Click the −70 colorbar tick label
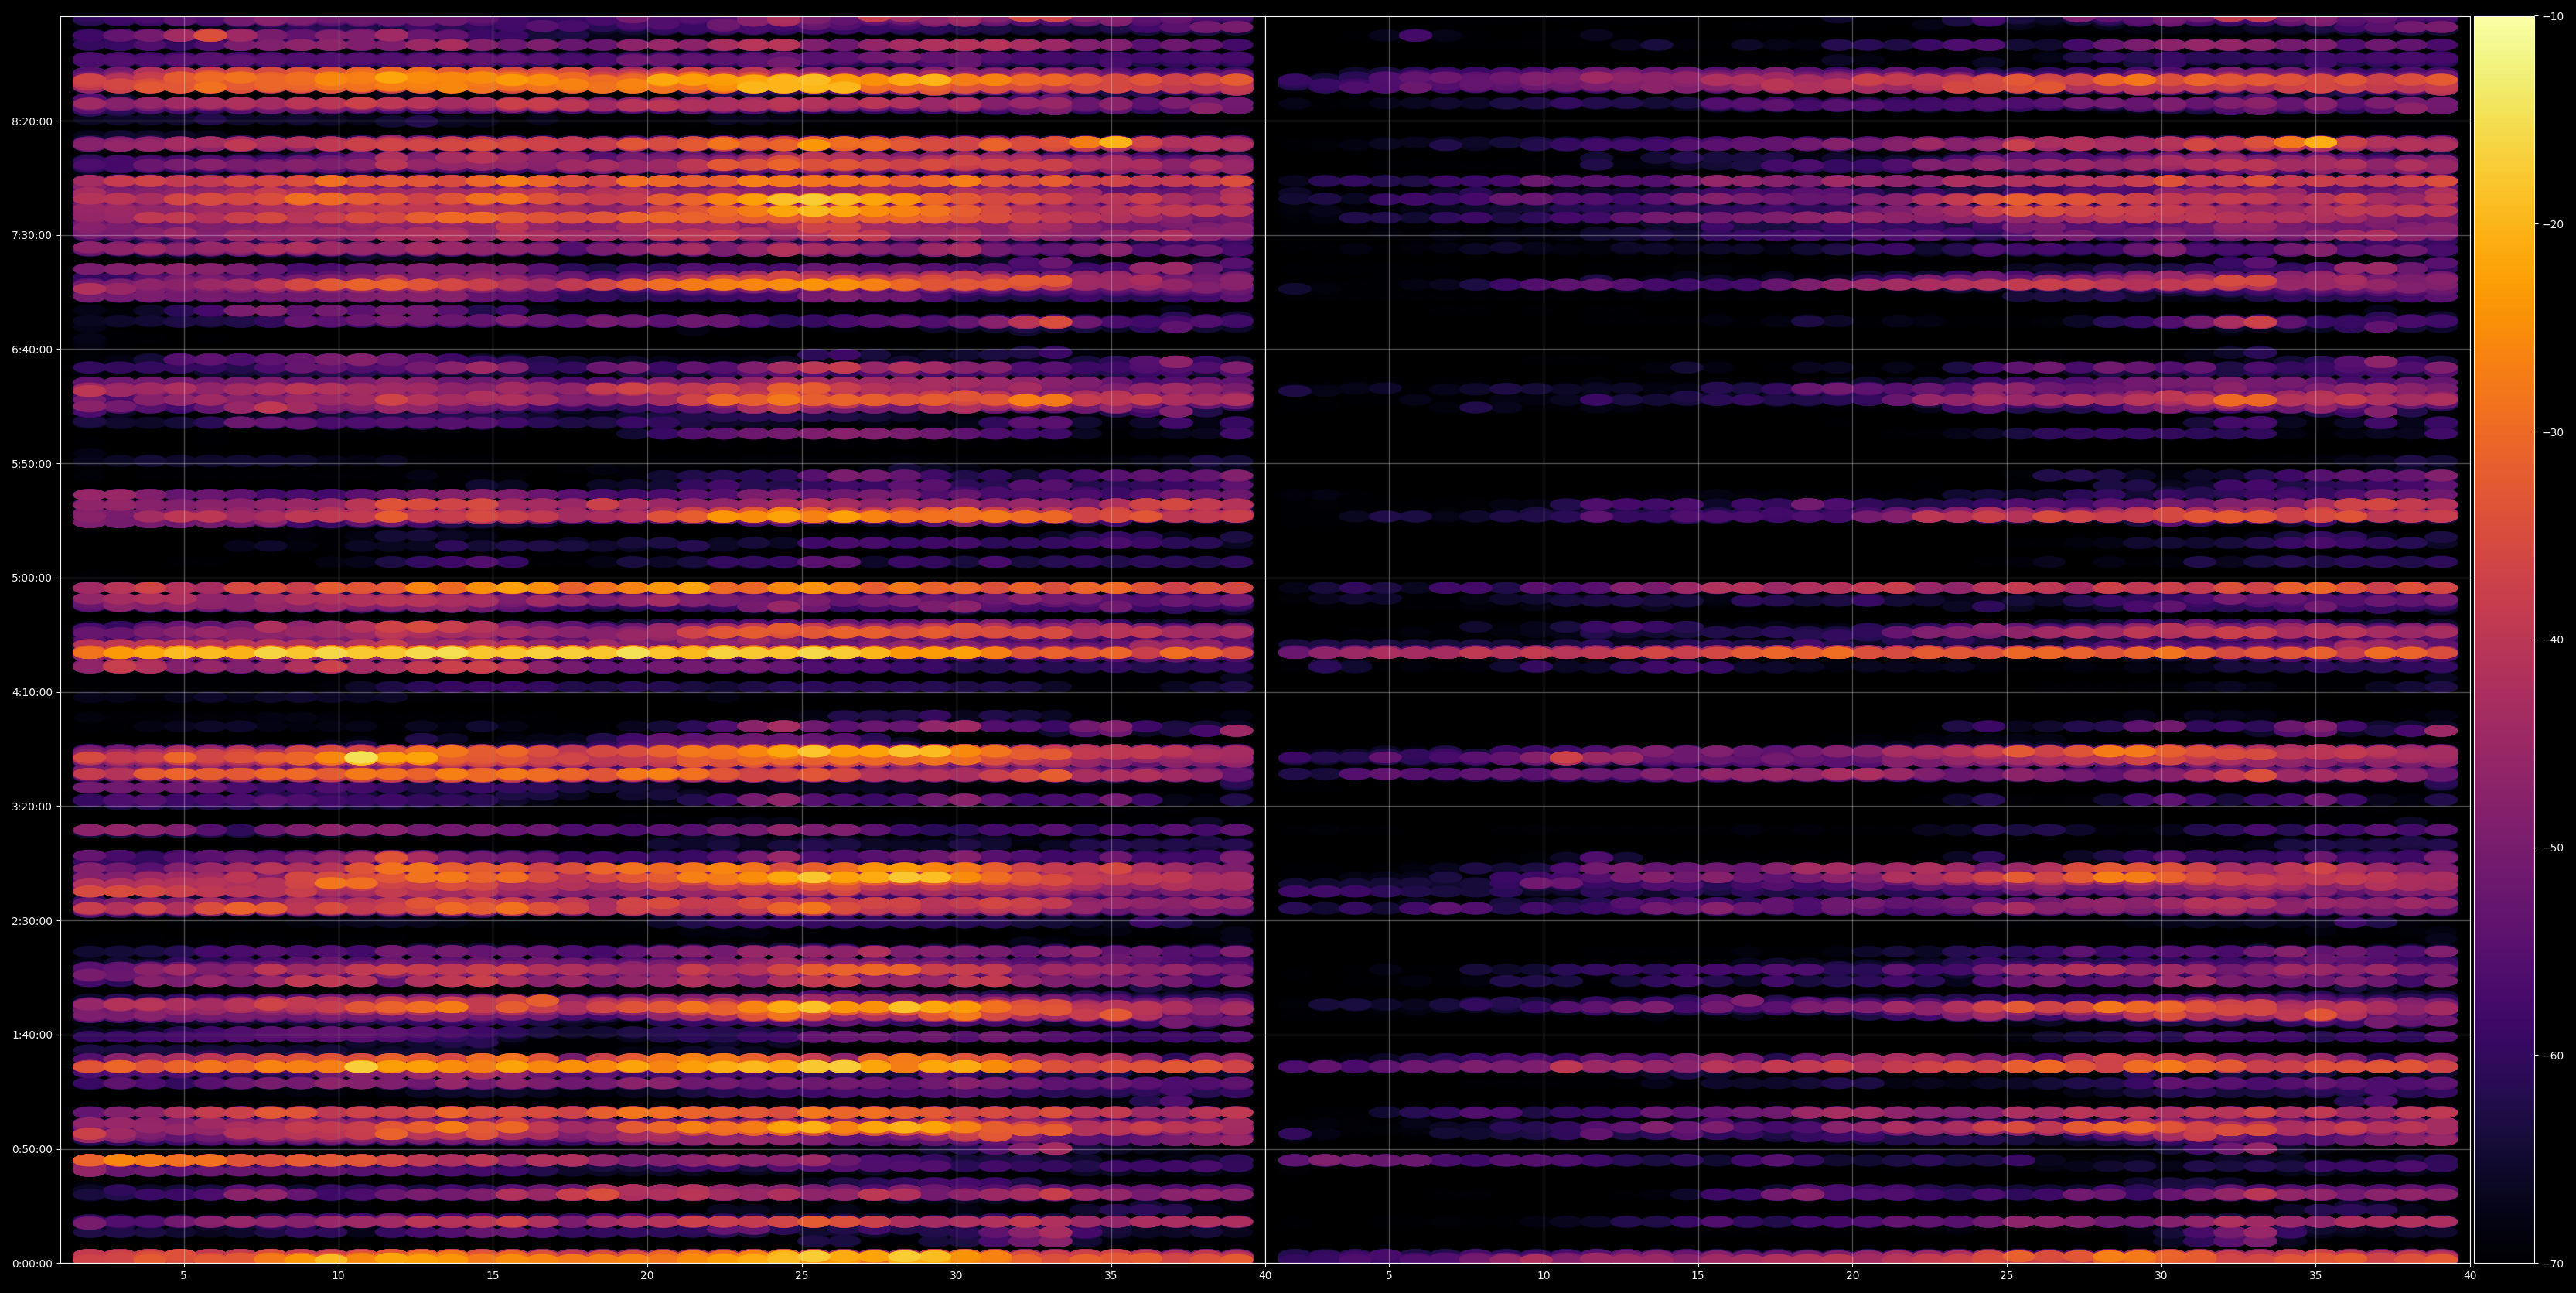The height and width of the screenshot is (1293, 2576). click(2553, 1263)
